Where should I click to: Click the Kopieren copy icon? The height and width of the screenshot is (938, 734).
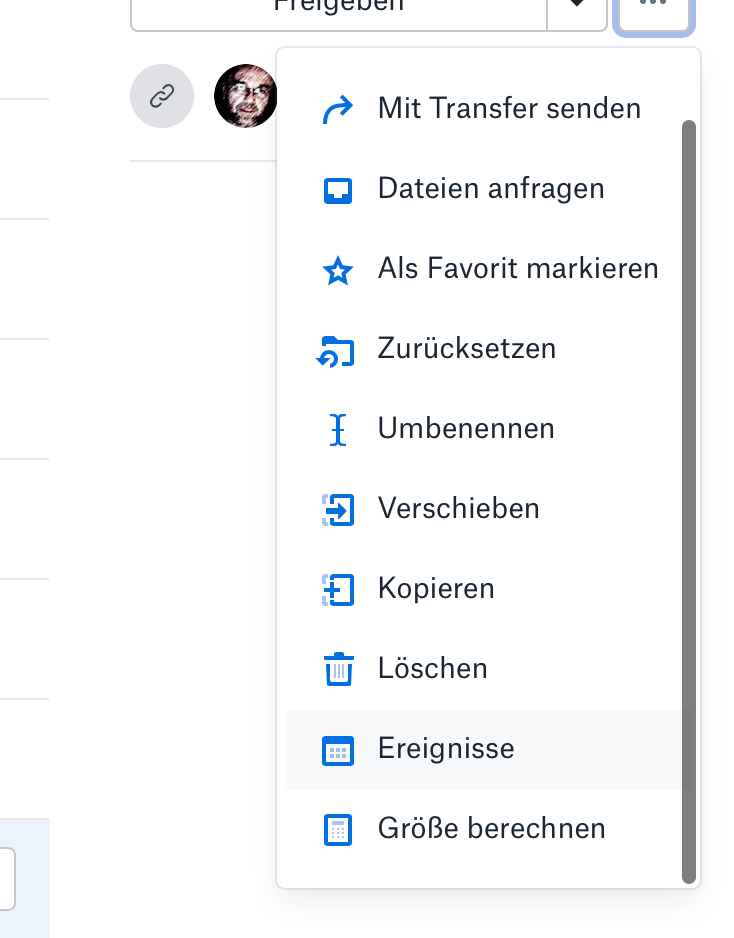[x=338, y=590]
